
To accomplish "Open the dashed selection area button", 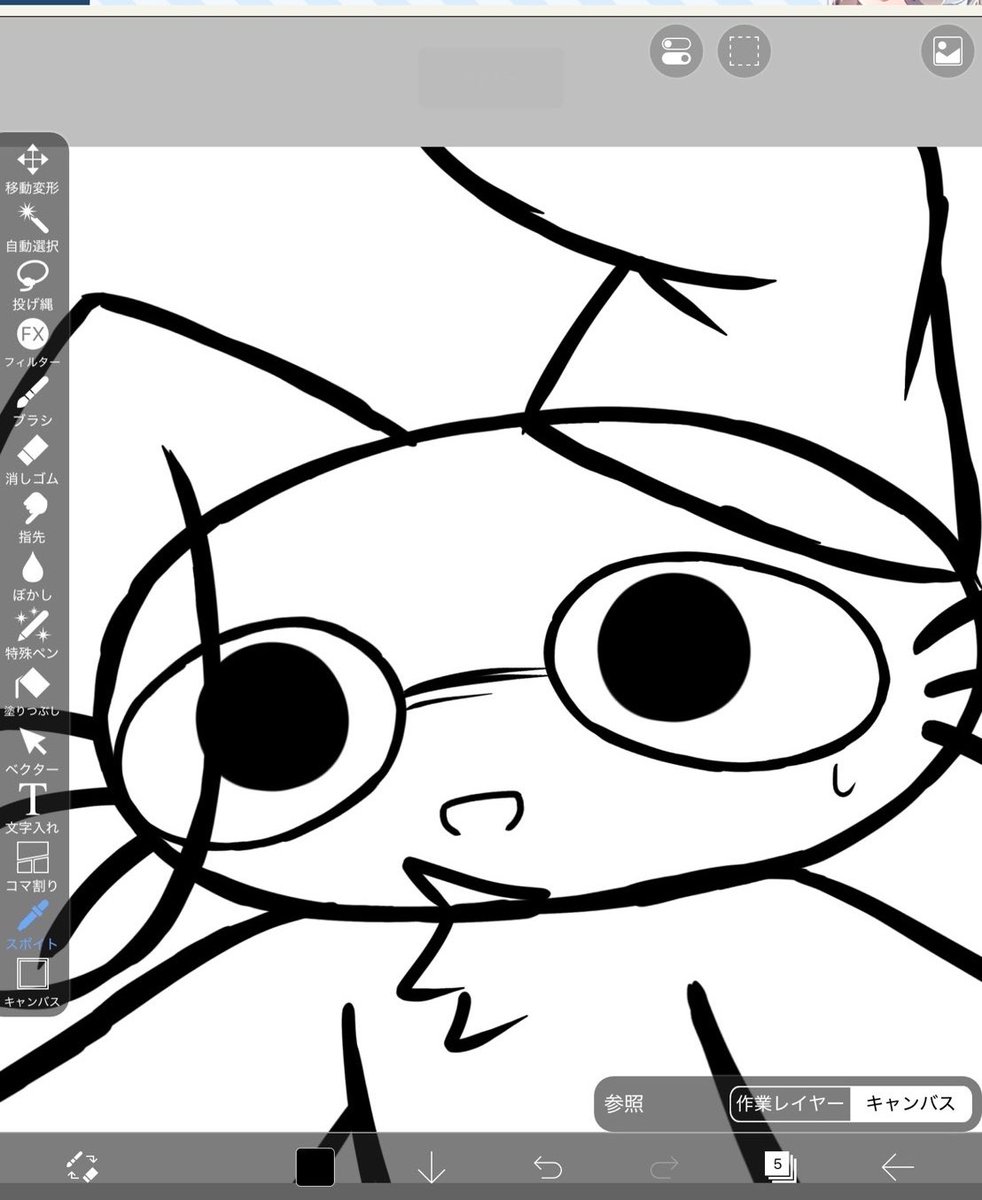I will pos(744,50).
